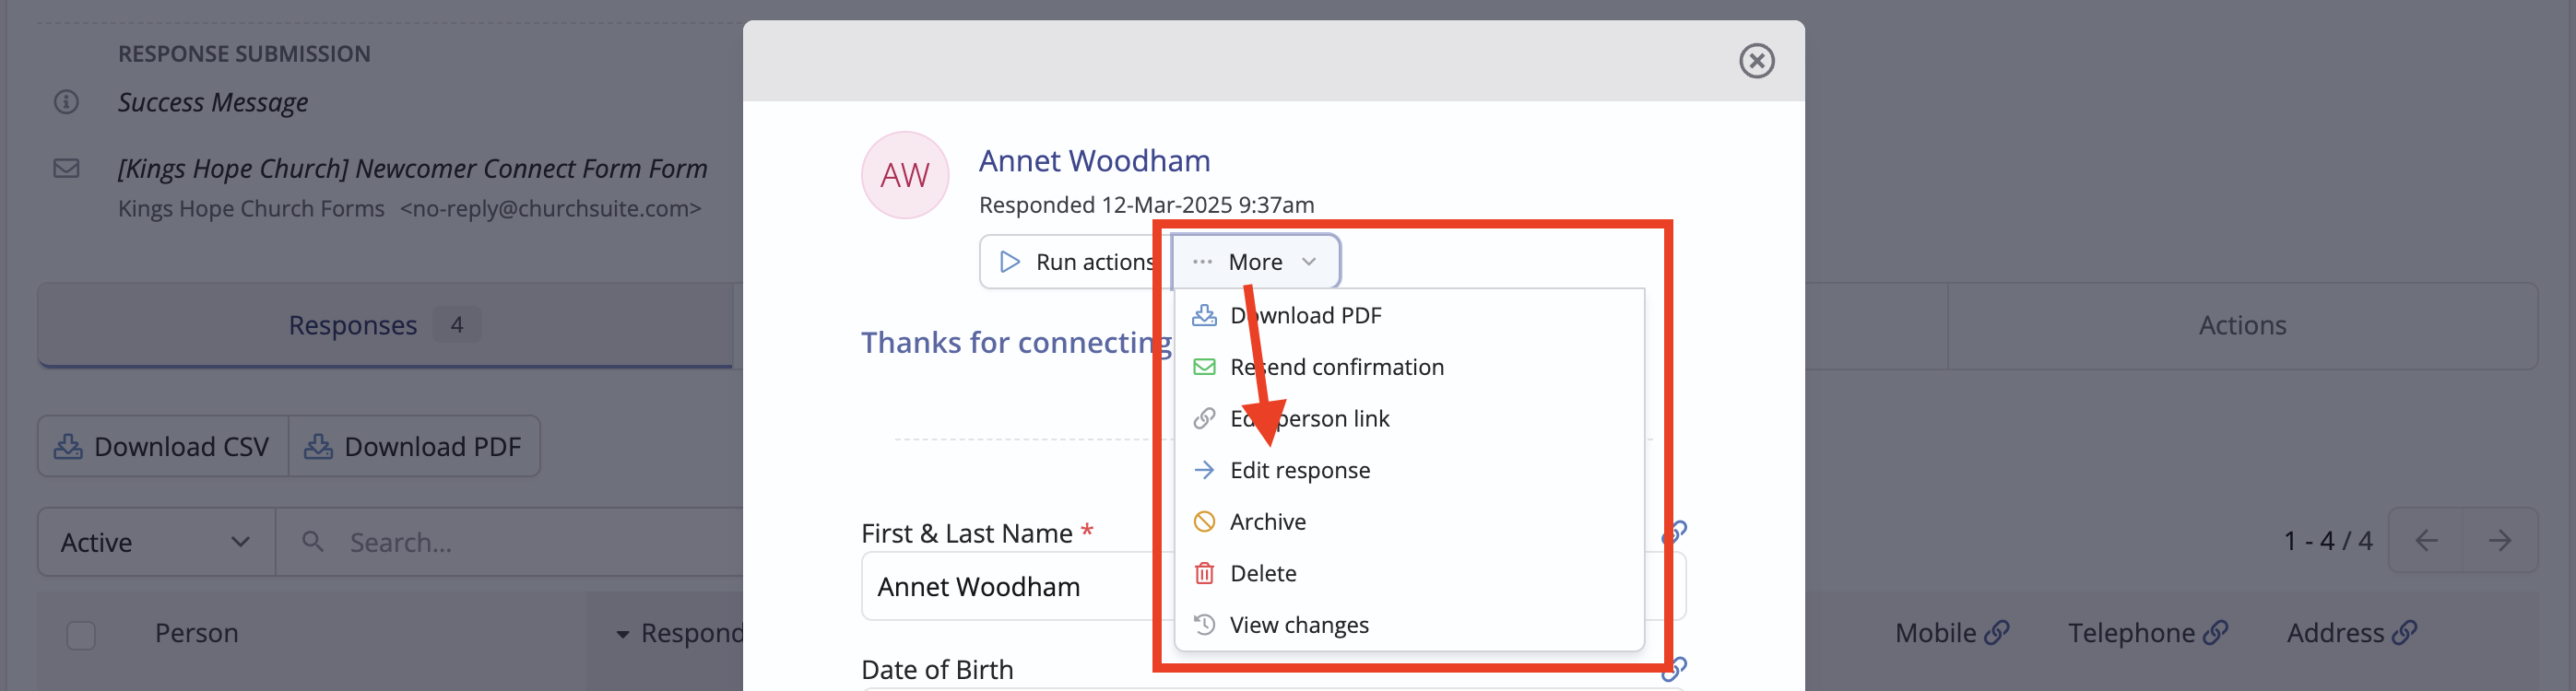Click the AW avatar circle
The image size is (2576, 691).
[904, 175]
